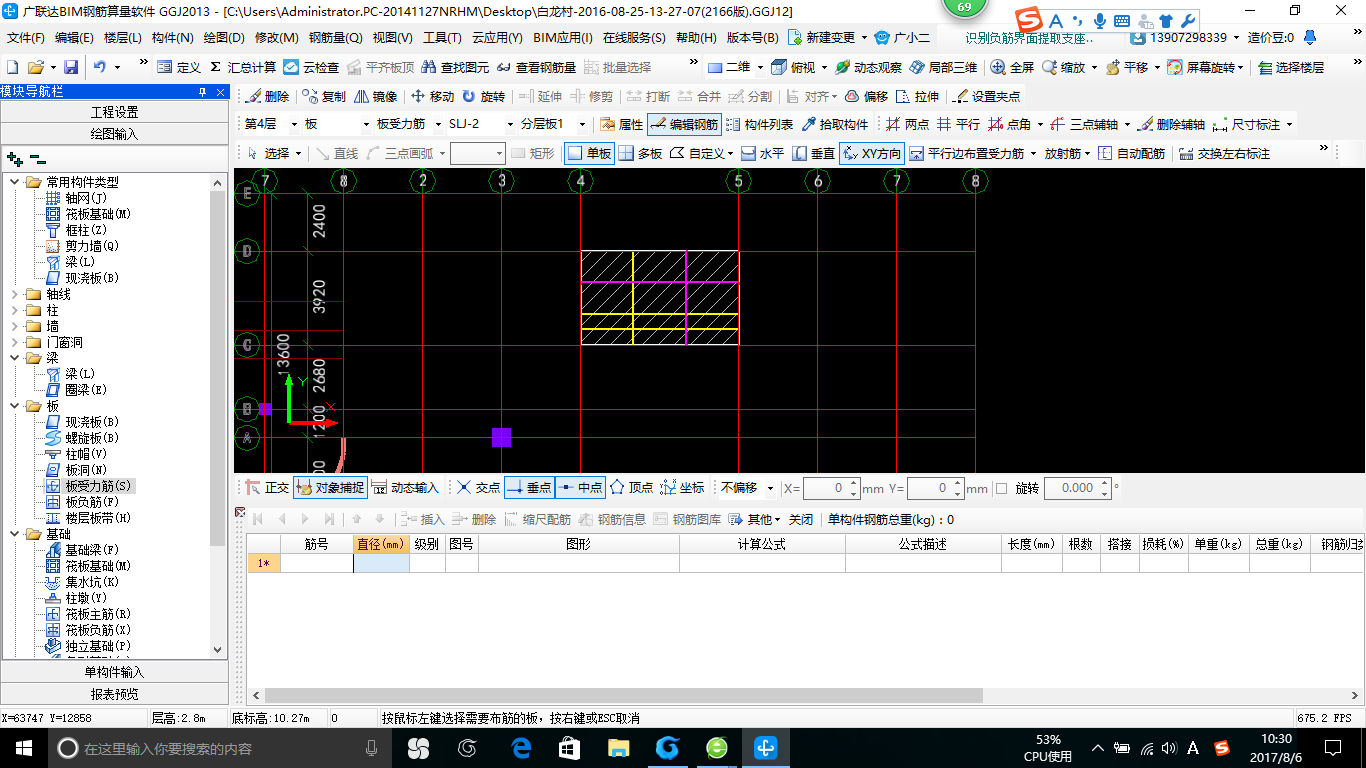Choose the 移动 move tool
The height and width of the screenshot is (768, 1366).
coord(432,97)
